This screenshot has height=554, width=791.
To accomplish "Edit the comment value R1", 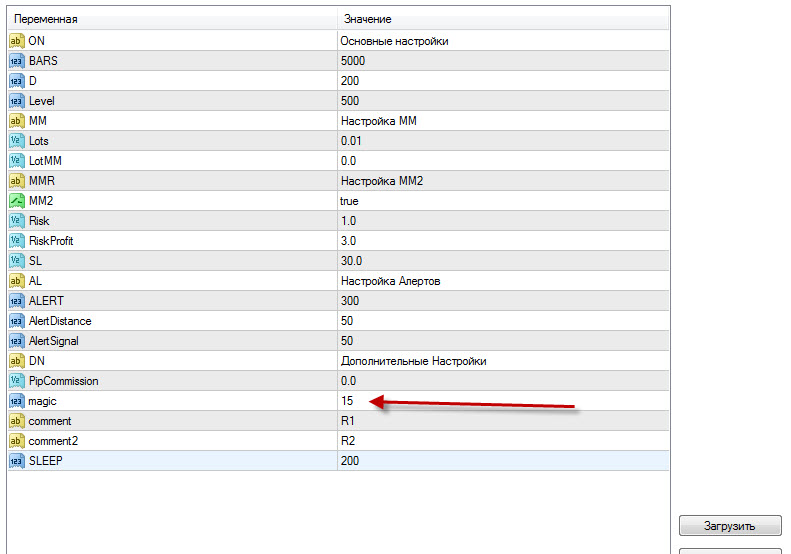I will (x=347, y=421).
